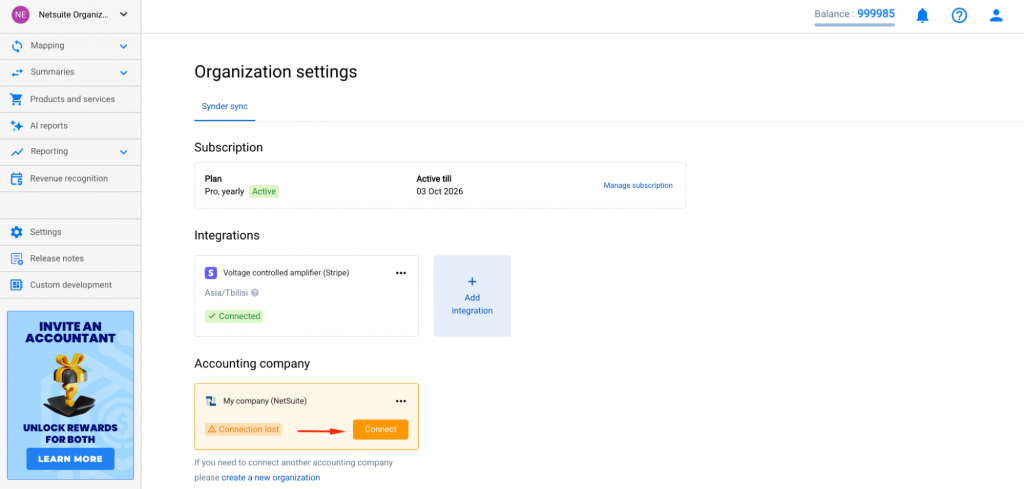This screenshot has height=489, width=1024.
Task: Select the Synder sync tab
Action: pos(224,105)
